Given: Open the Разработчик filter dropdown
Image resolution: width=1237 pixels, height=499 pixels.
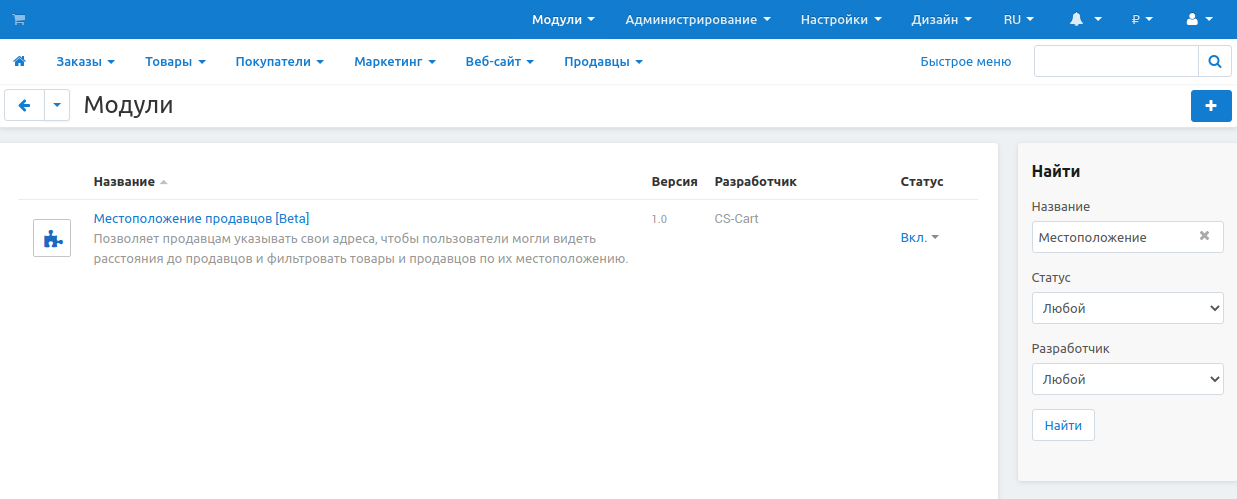Looking at the screenshot, I should coord(1127,379).
